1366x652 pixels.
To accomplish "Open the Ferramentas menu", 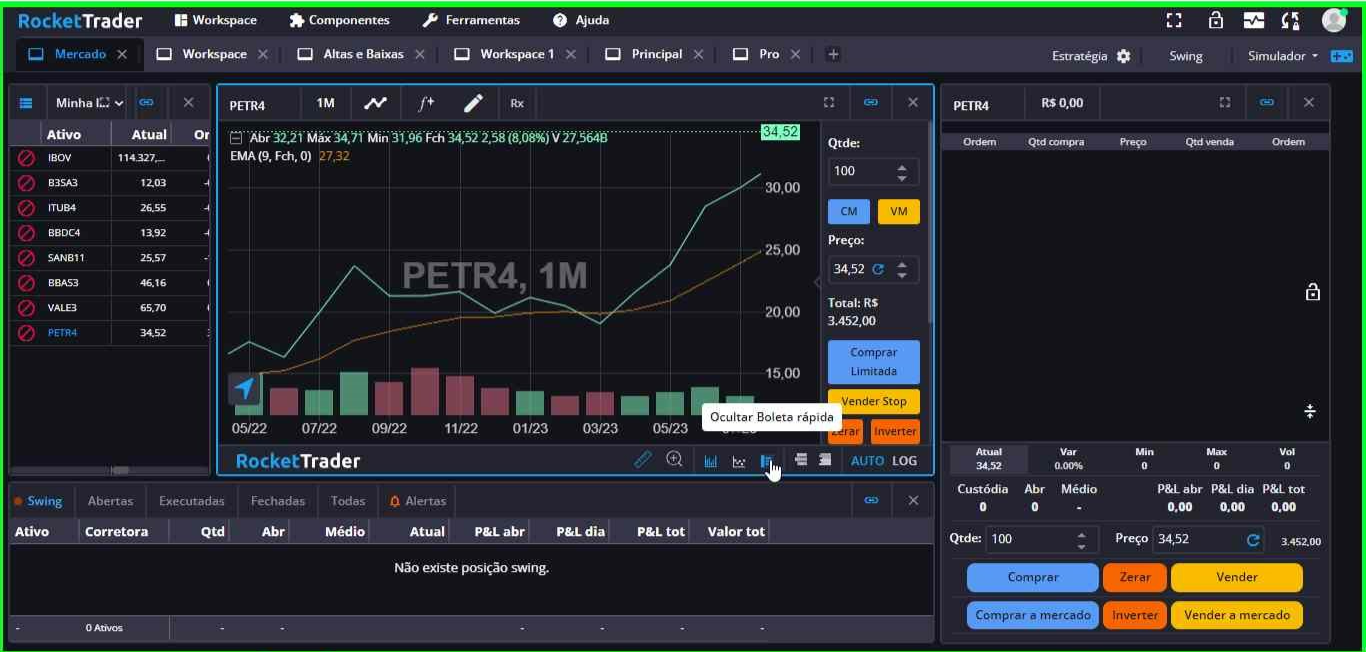I will point(471,20).
